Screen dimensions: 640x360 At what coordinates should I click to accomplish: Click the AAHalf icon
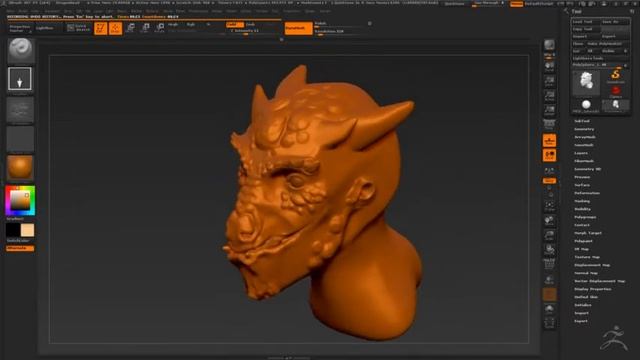tap(549, 110)
